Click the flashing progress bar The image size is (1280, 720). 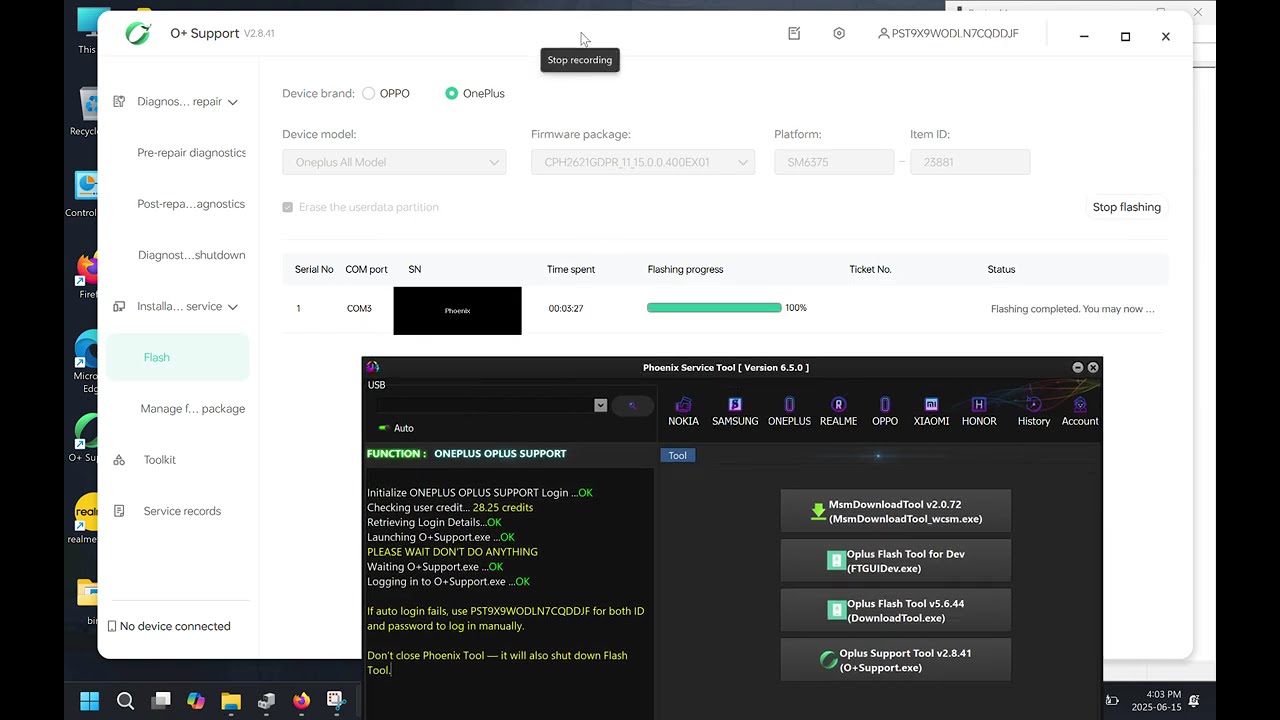click(x=714, y=308)
